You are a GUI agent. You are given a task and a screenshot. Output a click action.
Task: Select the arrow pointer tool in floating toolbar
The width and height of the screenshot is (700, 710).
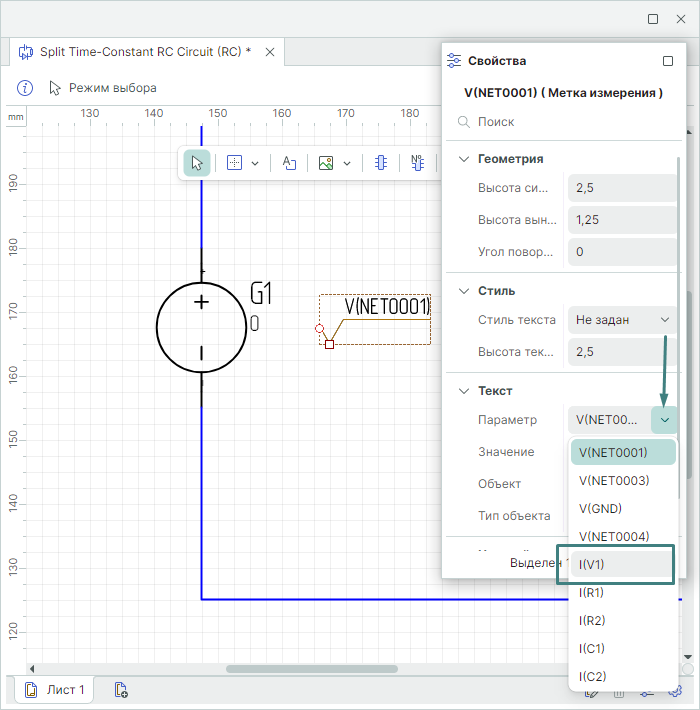click(197, 163)
